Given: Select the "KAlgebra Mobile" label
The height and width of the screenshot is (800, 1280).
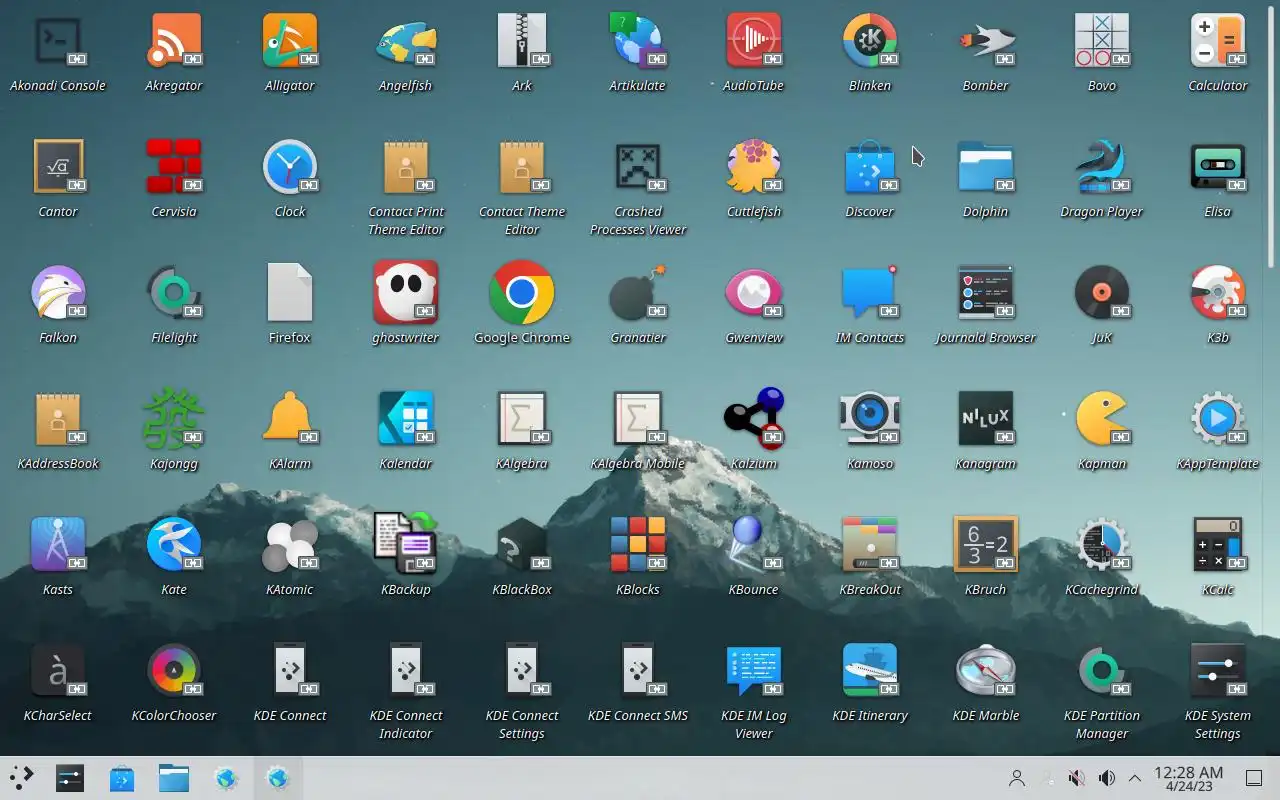Looking at the screenshot, I should [638, 463].
